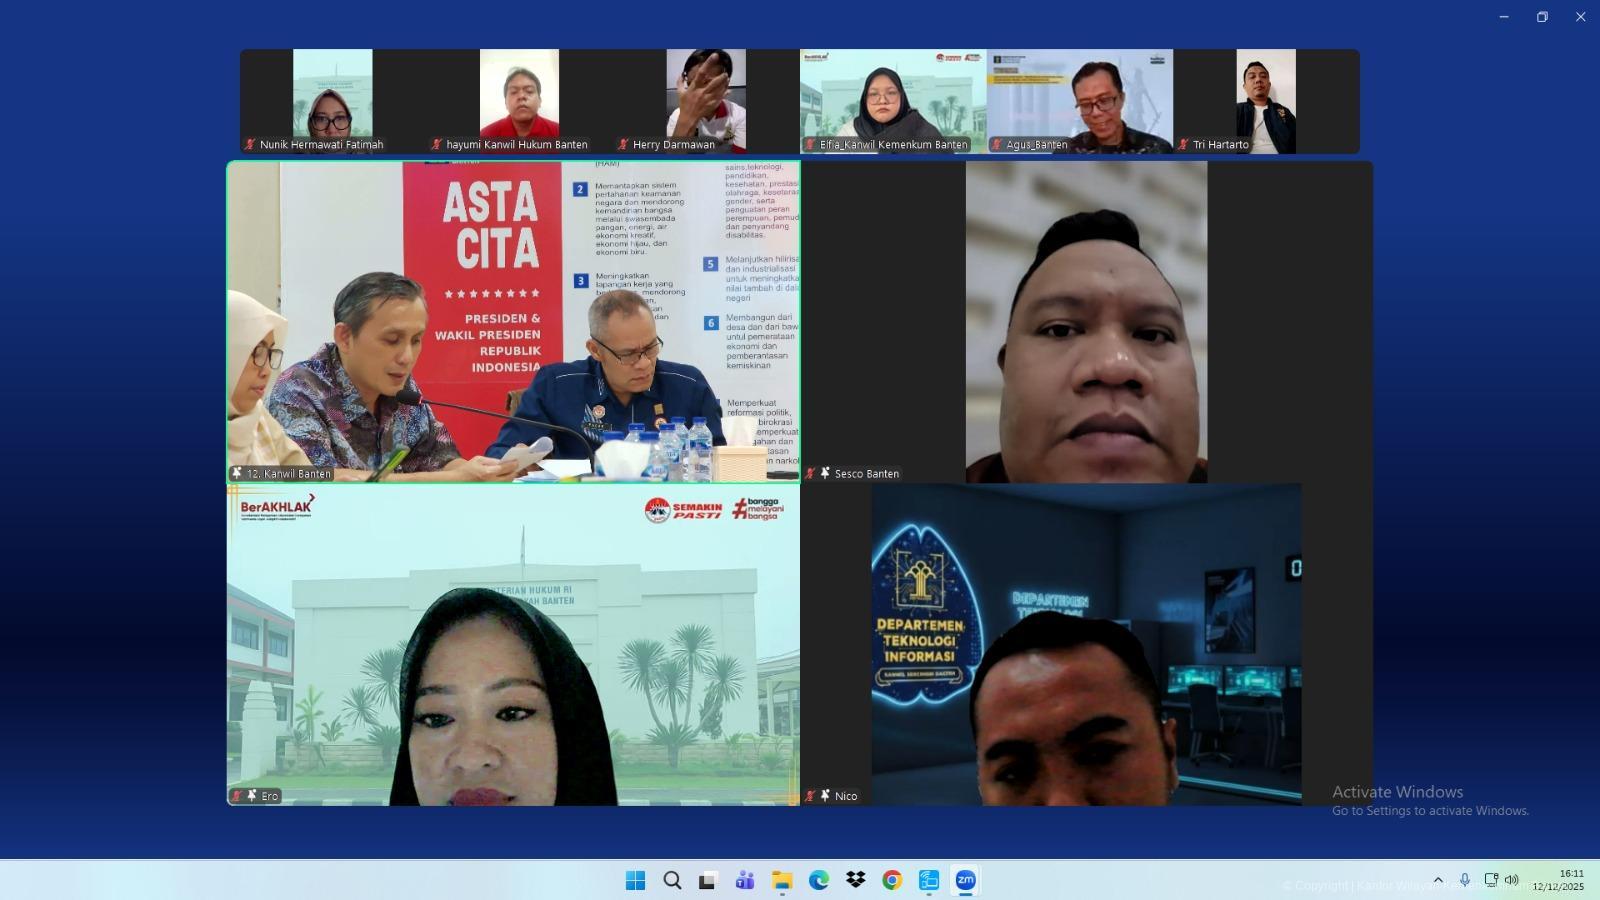This screenshot has height=900, width=1600.
Task: Select the Nunik Hermawati Fatimah video thumbnail
Action: click(332, 100)
